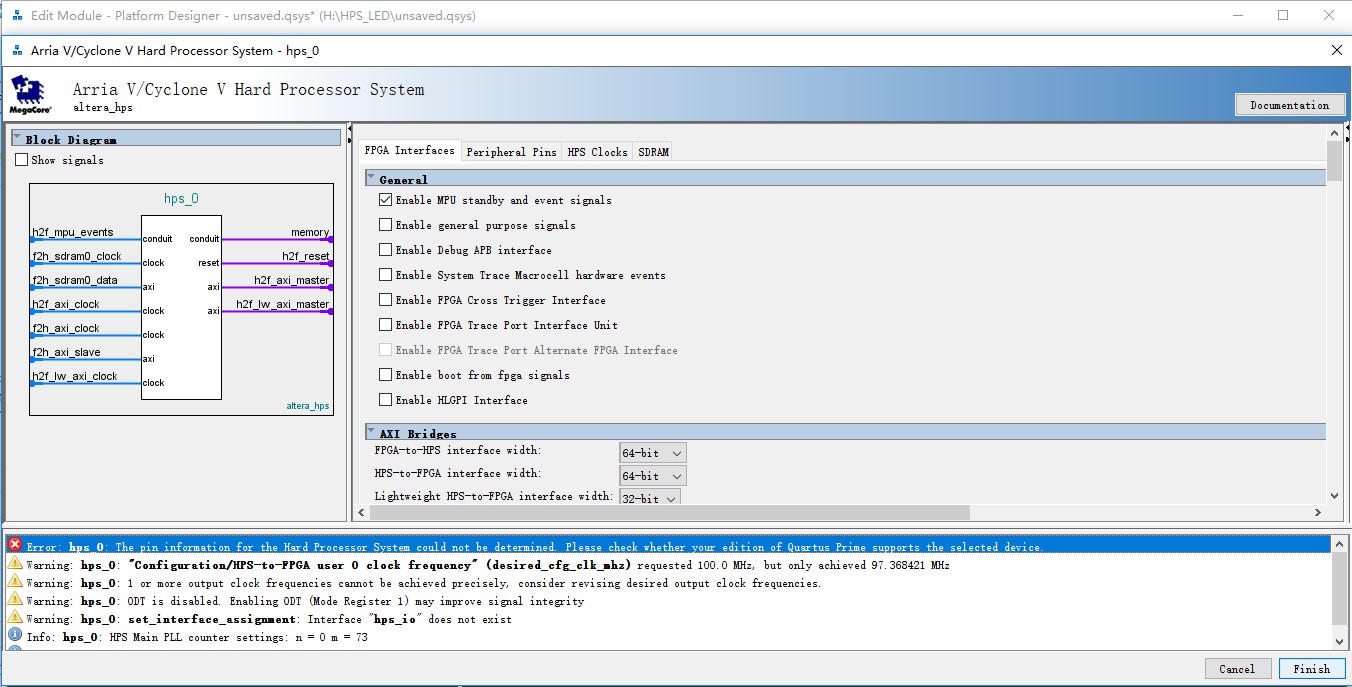This screenshot has height=687, width=1352.
Task: Click vertical scrollbar of parameters panel
Action: 1334,161
